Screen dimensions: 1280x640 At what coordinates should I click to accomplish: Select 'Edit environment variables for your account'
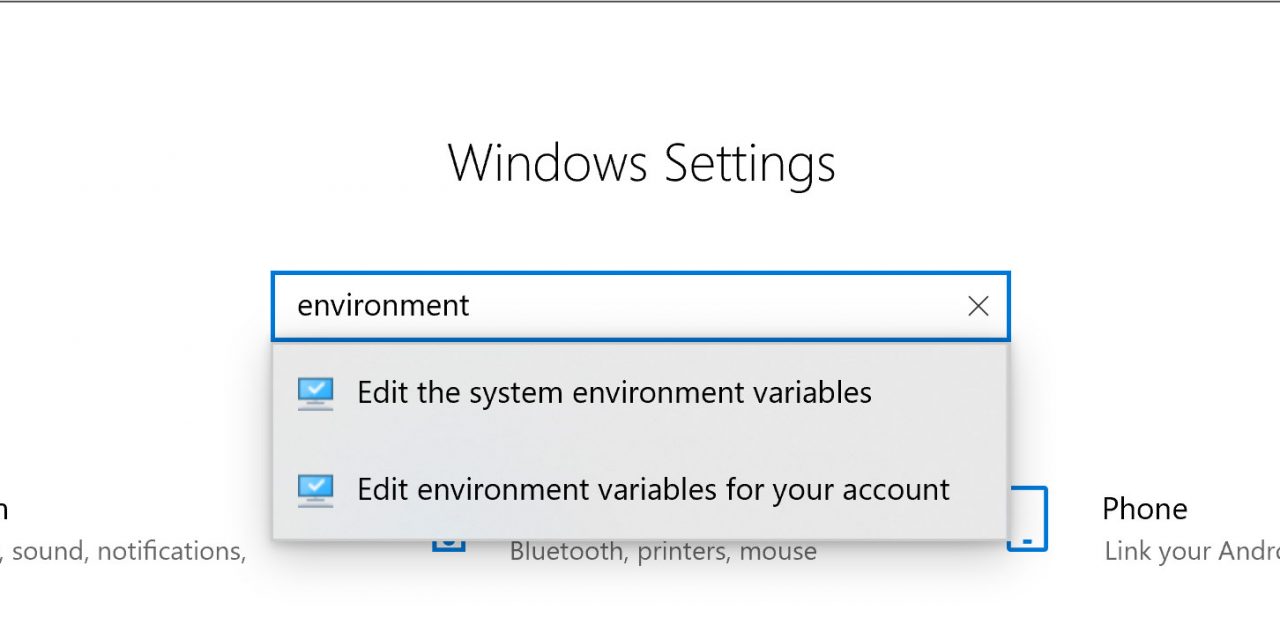coord(652,490)
